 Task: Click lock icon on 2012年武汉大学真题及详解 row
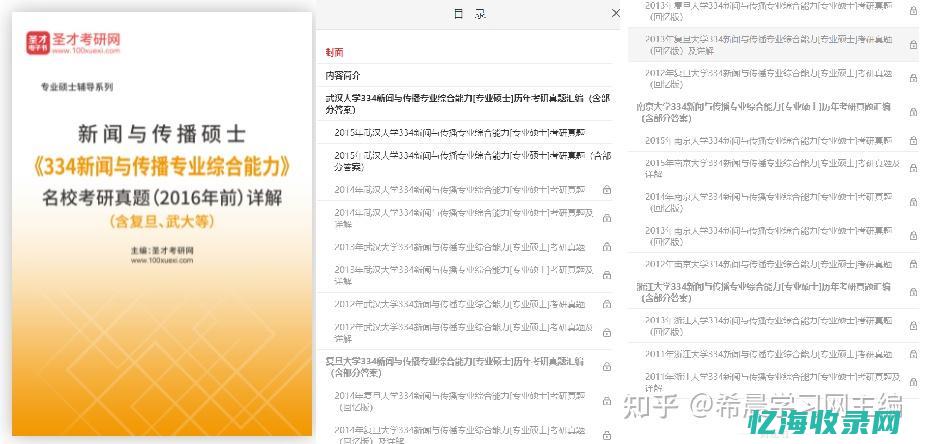click(607, 333)
